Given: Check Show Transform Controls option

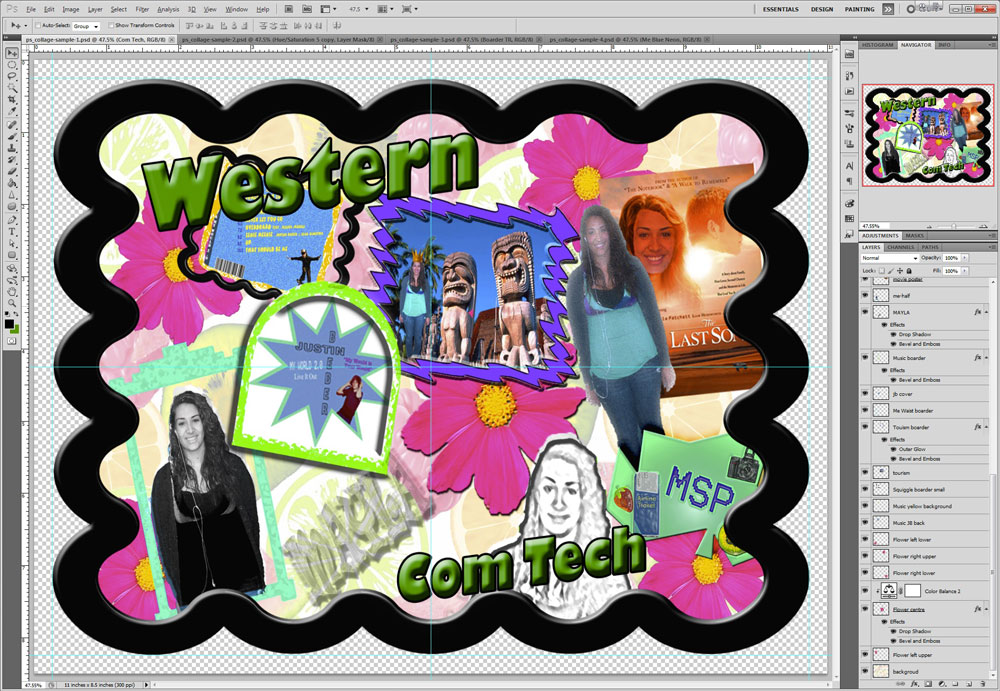Looking at the screenshot, I should (110, 25).
